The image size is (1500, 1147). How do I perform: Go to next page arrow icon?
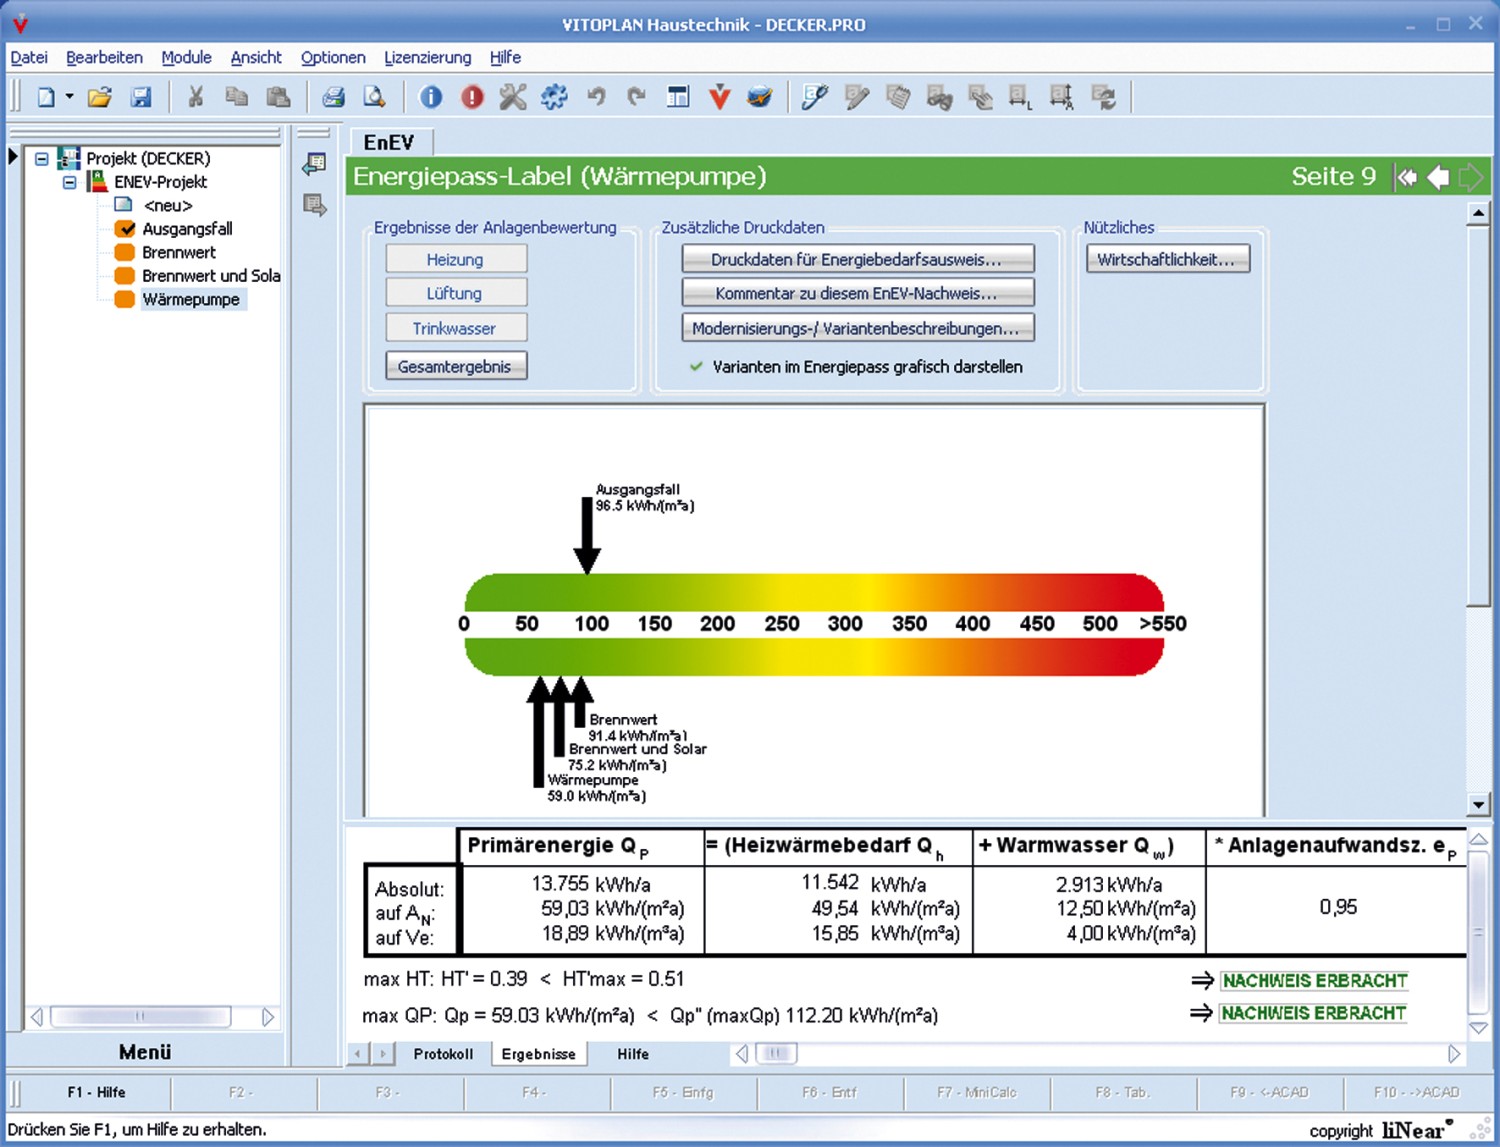pos(1470,177)
